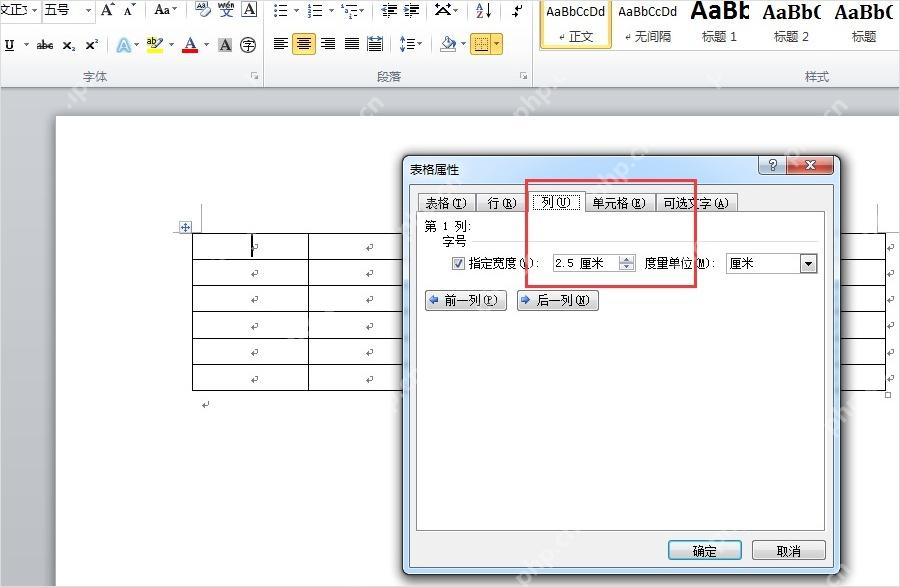Increase column width with up spinner
The height and width of the screenshot is (587, 900).
point(627,259)
